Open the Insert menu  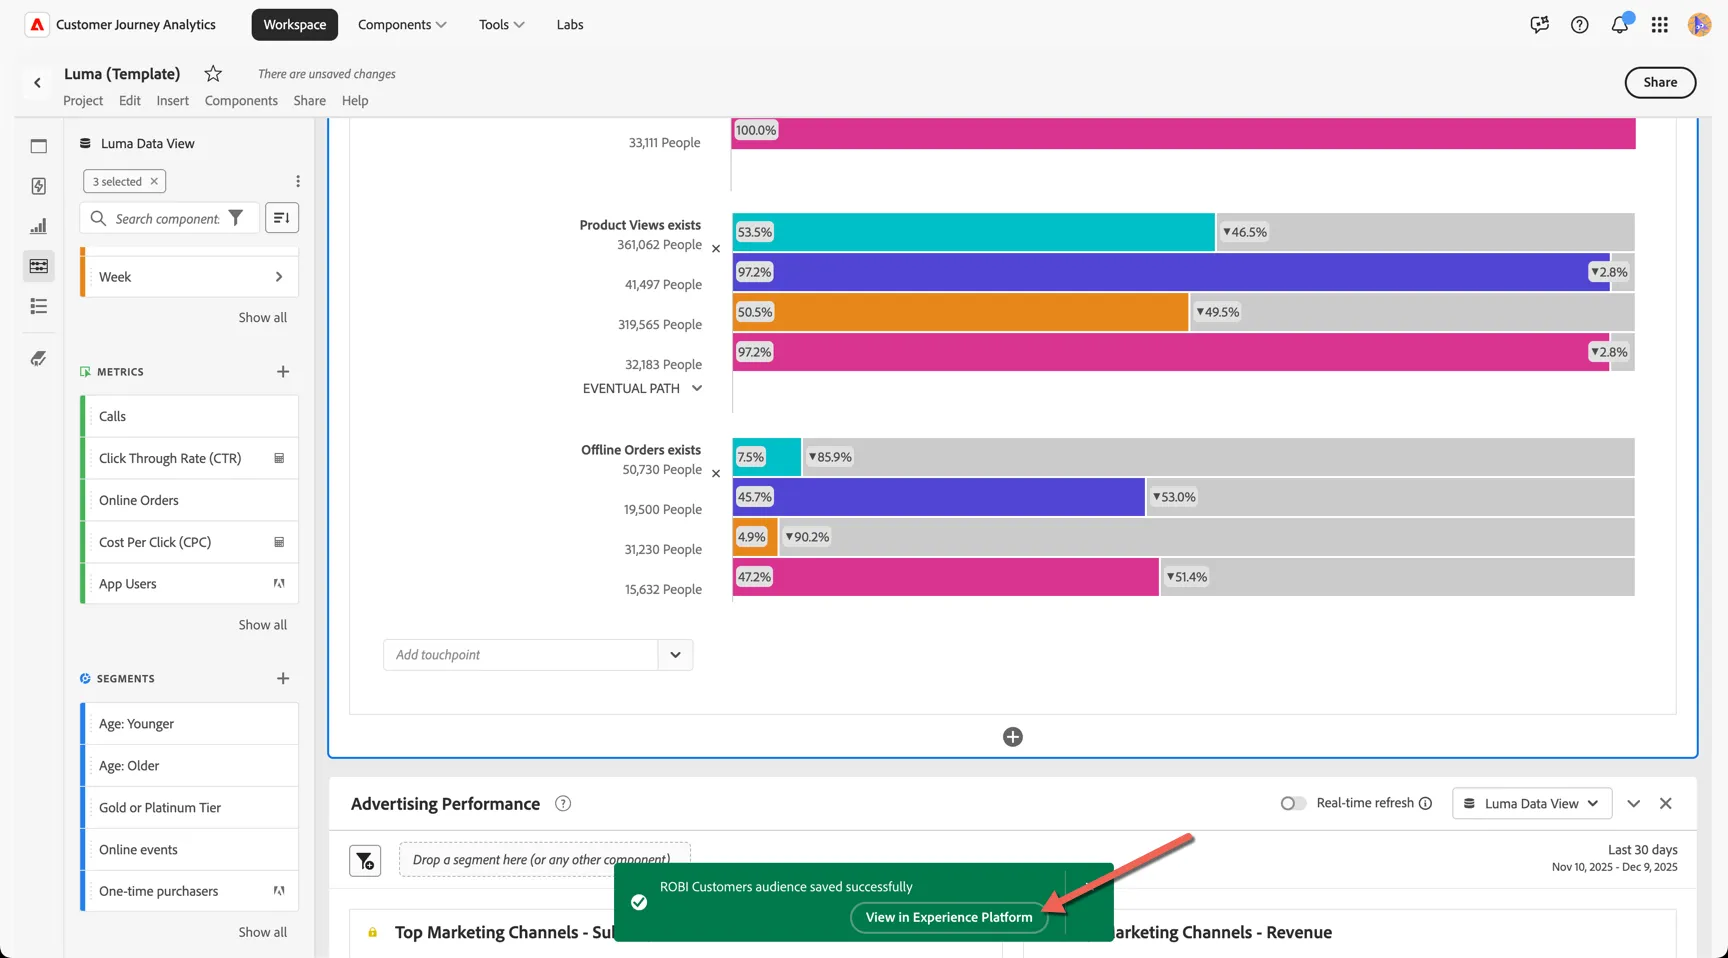point(172,100)
